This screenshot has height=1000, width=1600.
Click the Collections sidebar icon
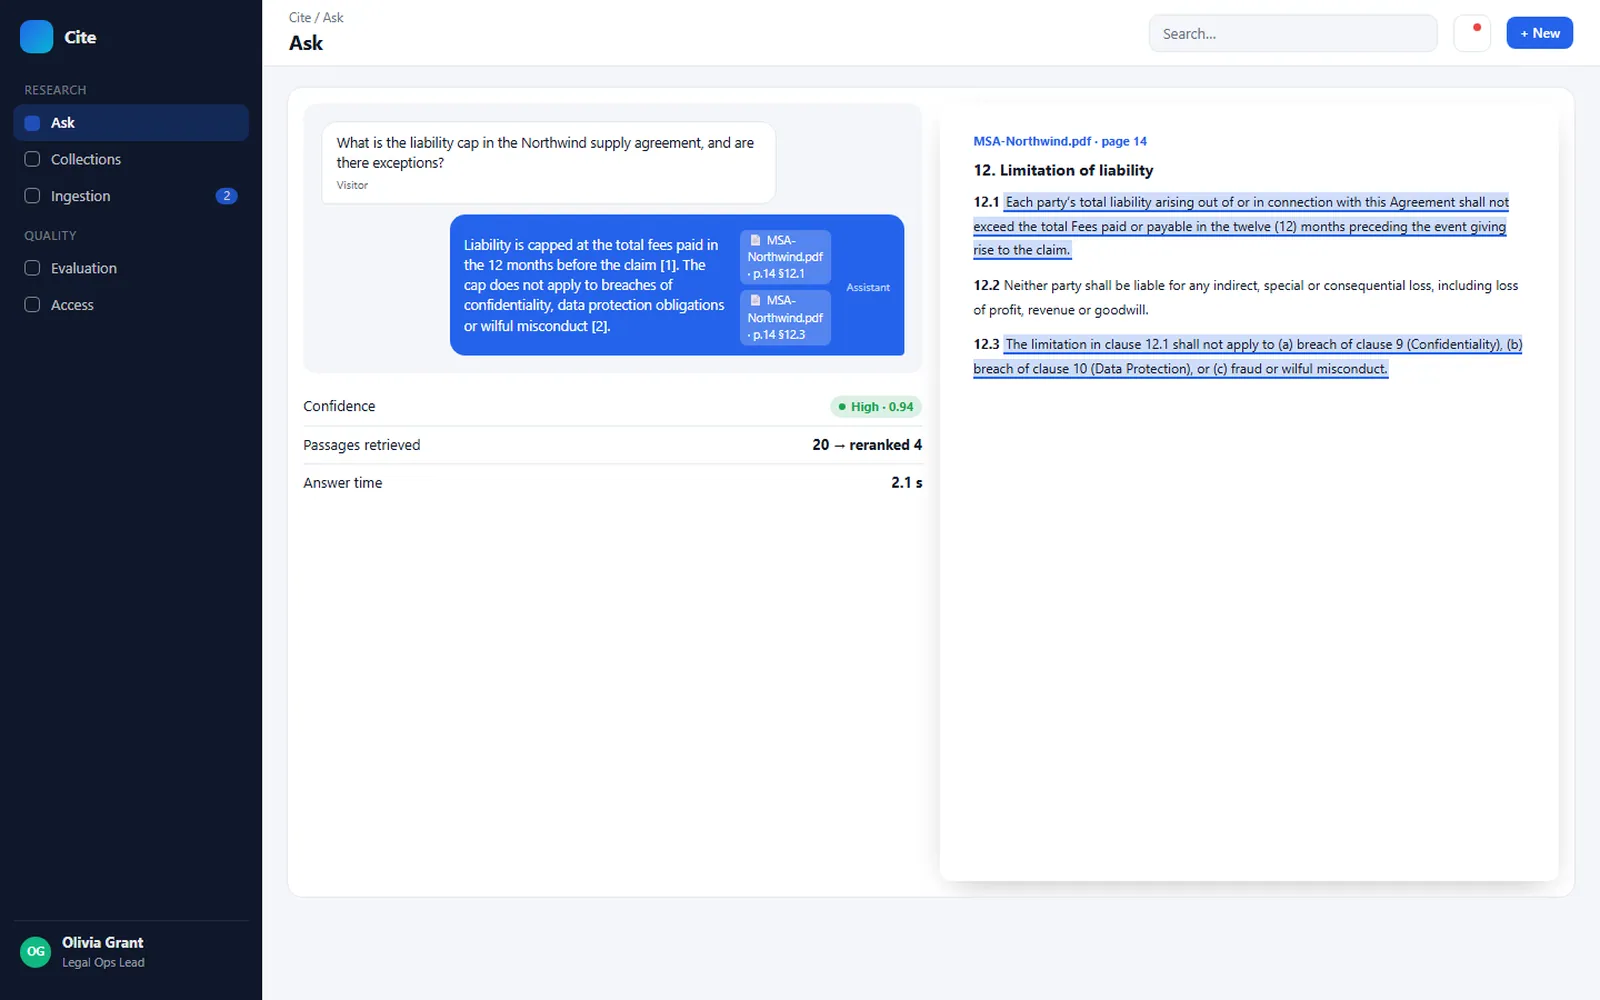[x=32, y=159]
